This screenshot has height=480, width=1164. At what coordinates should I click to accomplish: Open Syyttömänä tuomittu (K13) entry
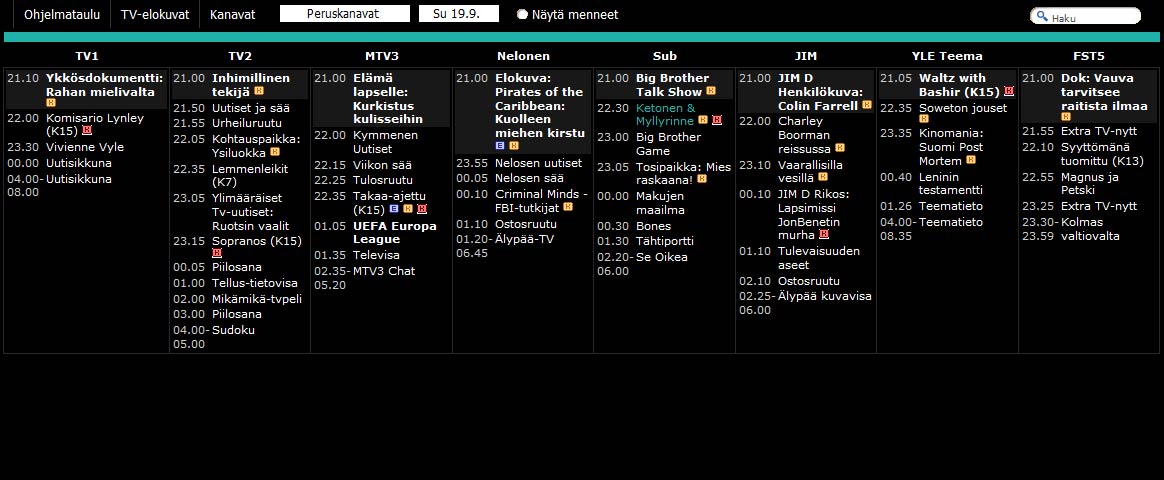click(1102, 154)
